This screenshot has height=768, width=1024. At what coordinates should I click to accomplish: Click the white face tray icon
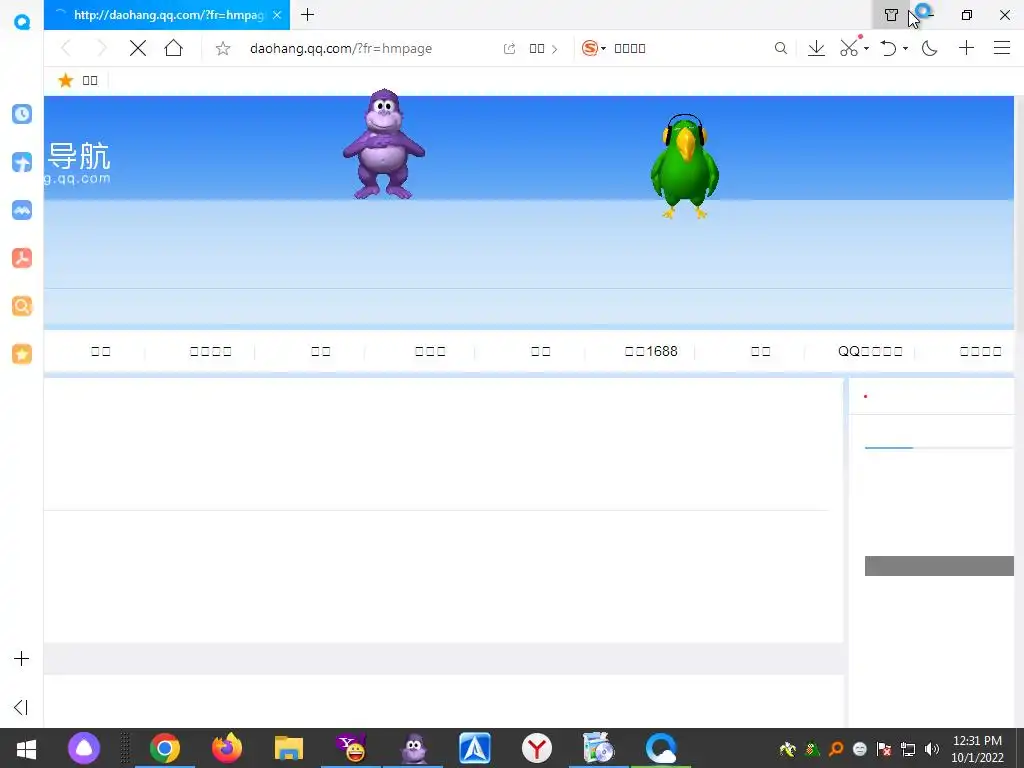[860, 749]
